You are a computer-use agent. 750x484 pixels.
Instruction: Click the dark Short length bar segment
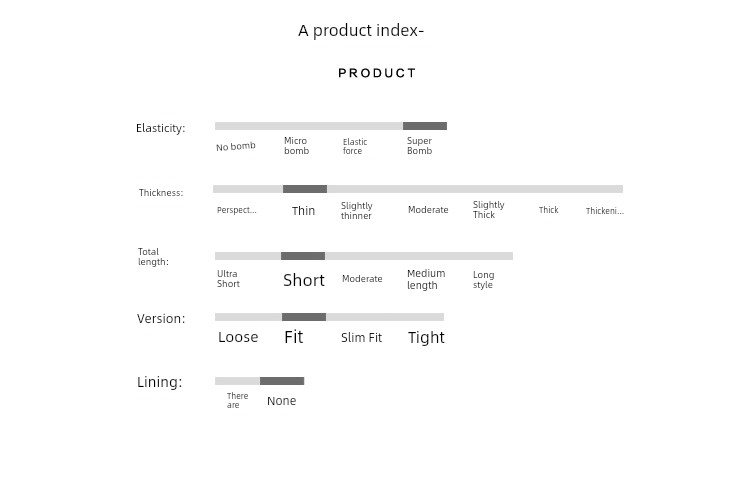303,256
